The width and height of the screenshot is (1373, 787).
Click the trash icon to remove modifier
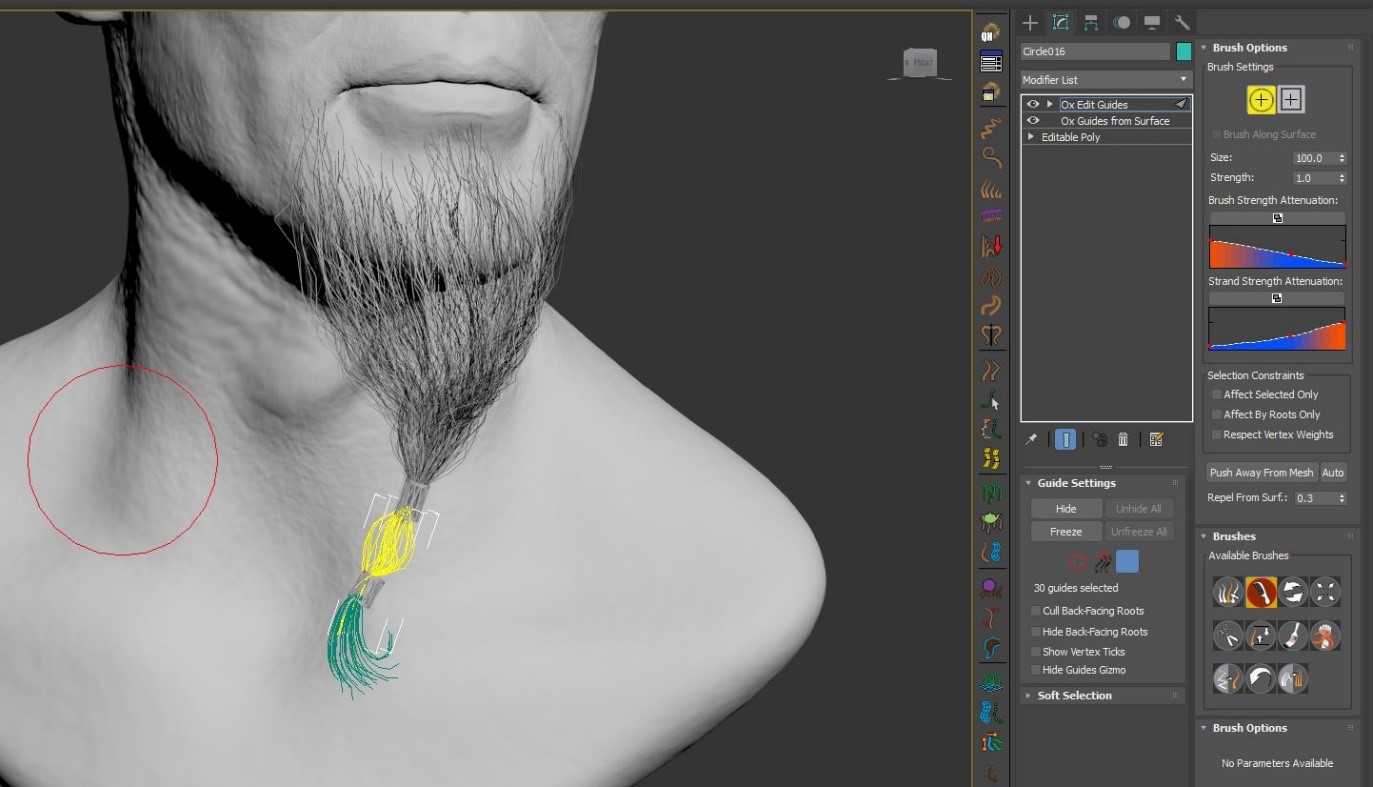pos(1123,440)
